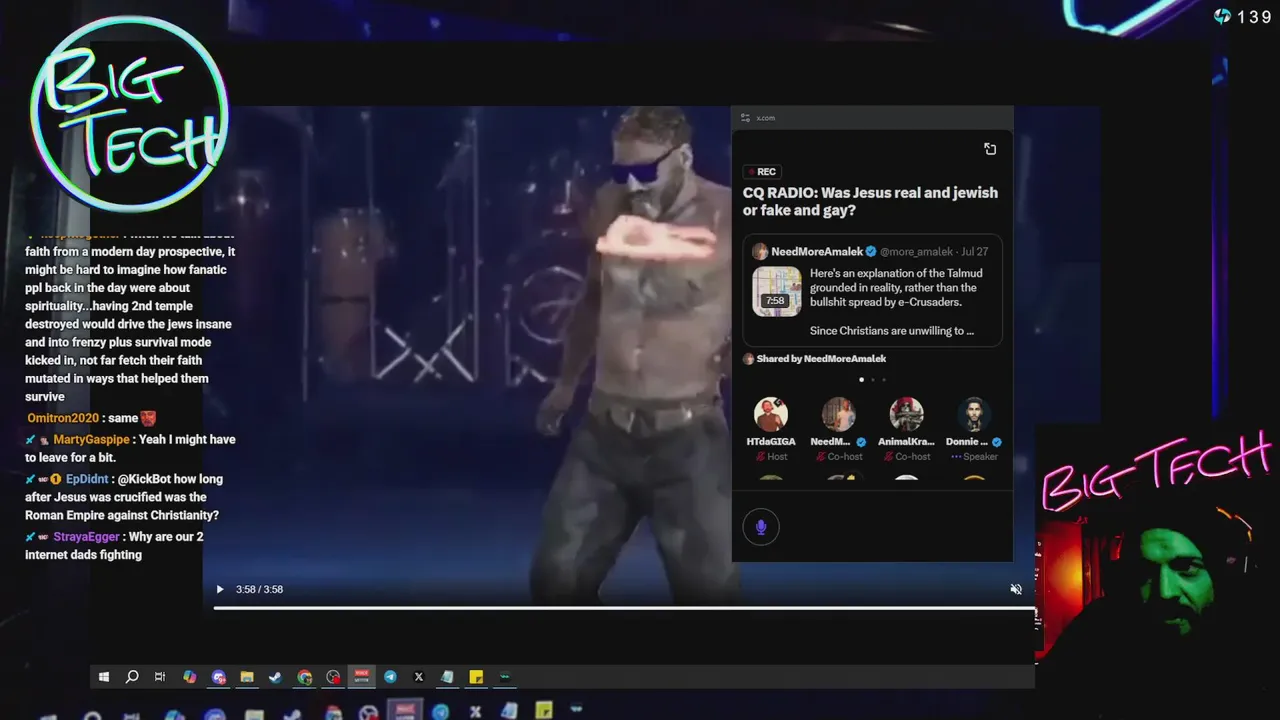Screen dimensions: 1280x720
Task: Select the second carousel dot under shared tweet
Action: tap(872, 380)
